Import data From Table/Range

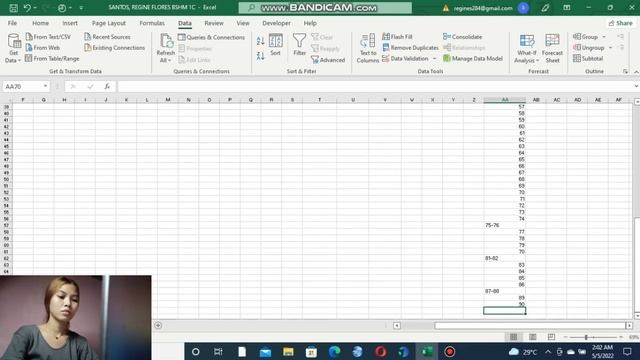point(52,59)
